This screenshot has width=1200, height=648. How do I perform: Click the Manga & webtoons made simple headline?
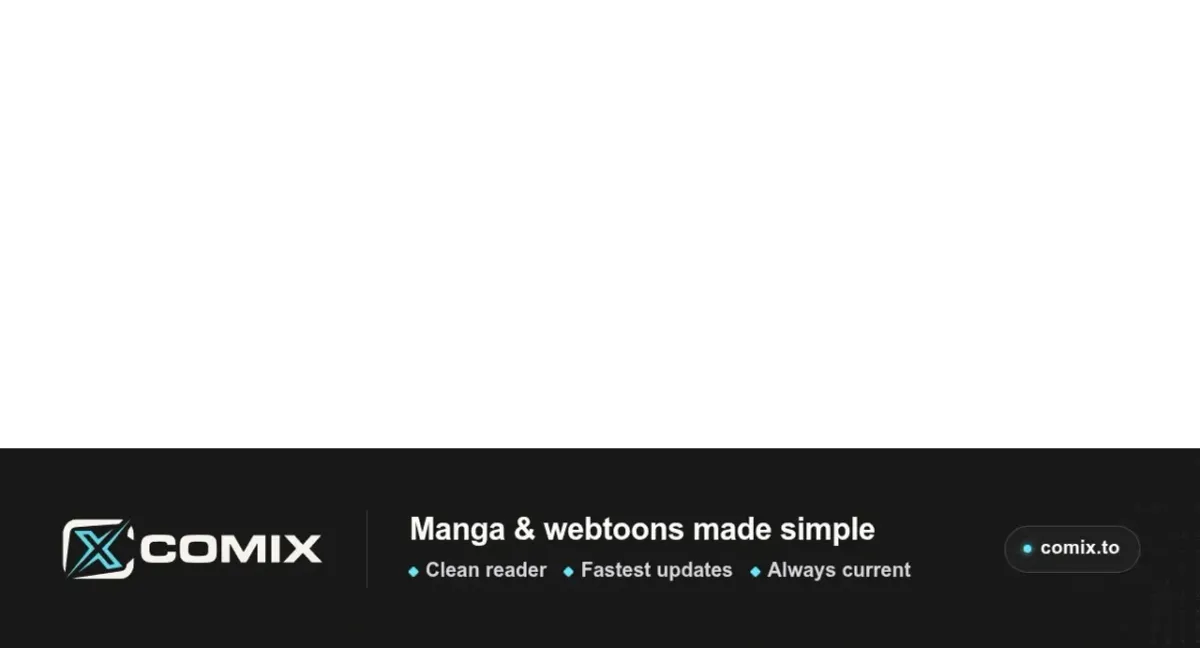click(x=642, y=529)
